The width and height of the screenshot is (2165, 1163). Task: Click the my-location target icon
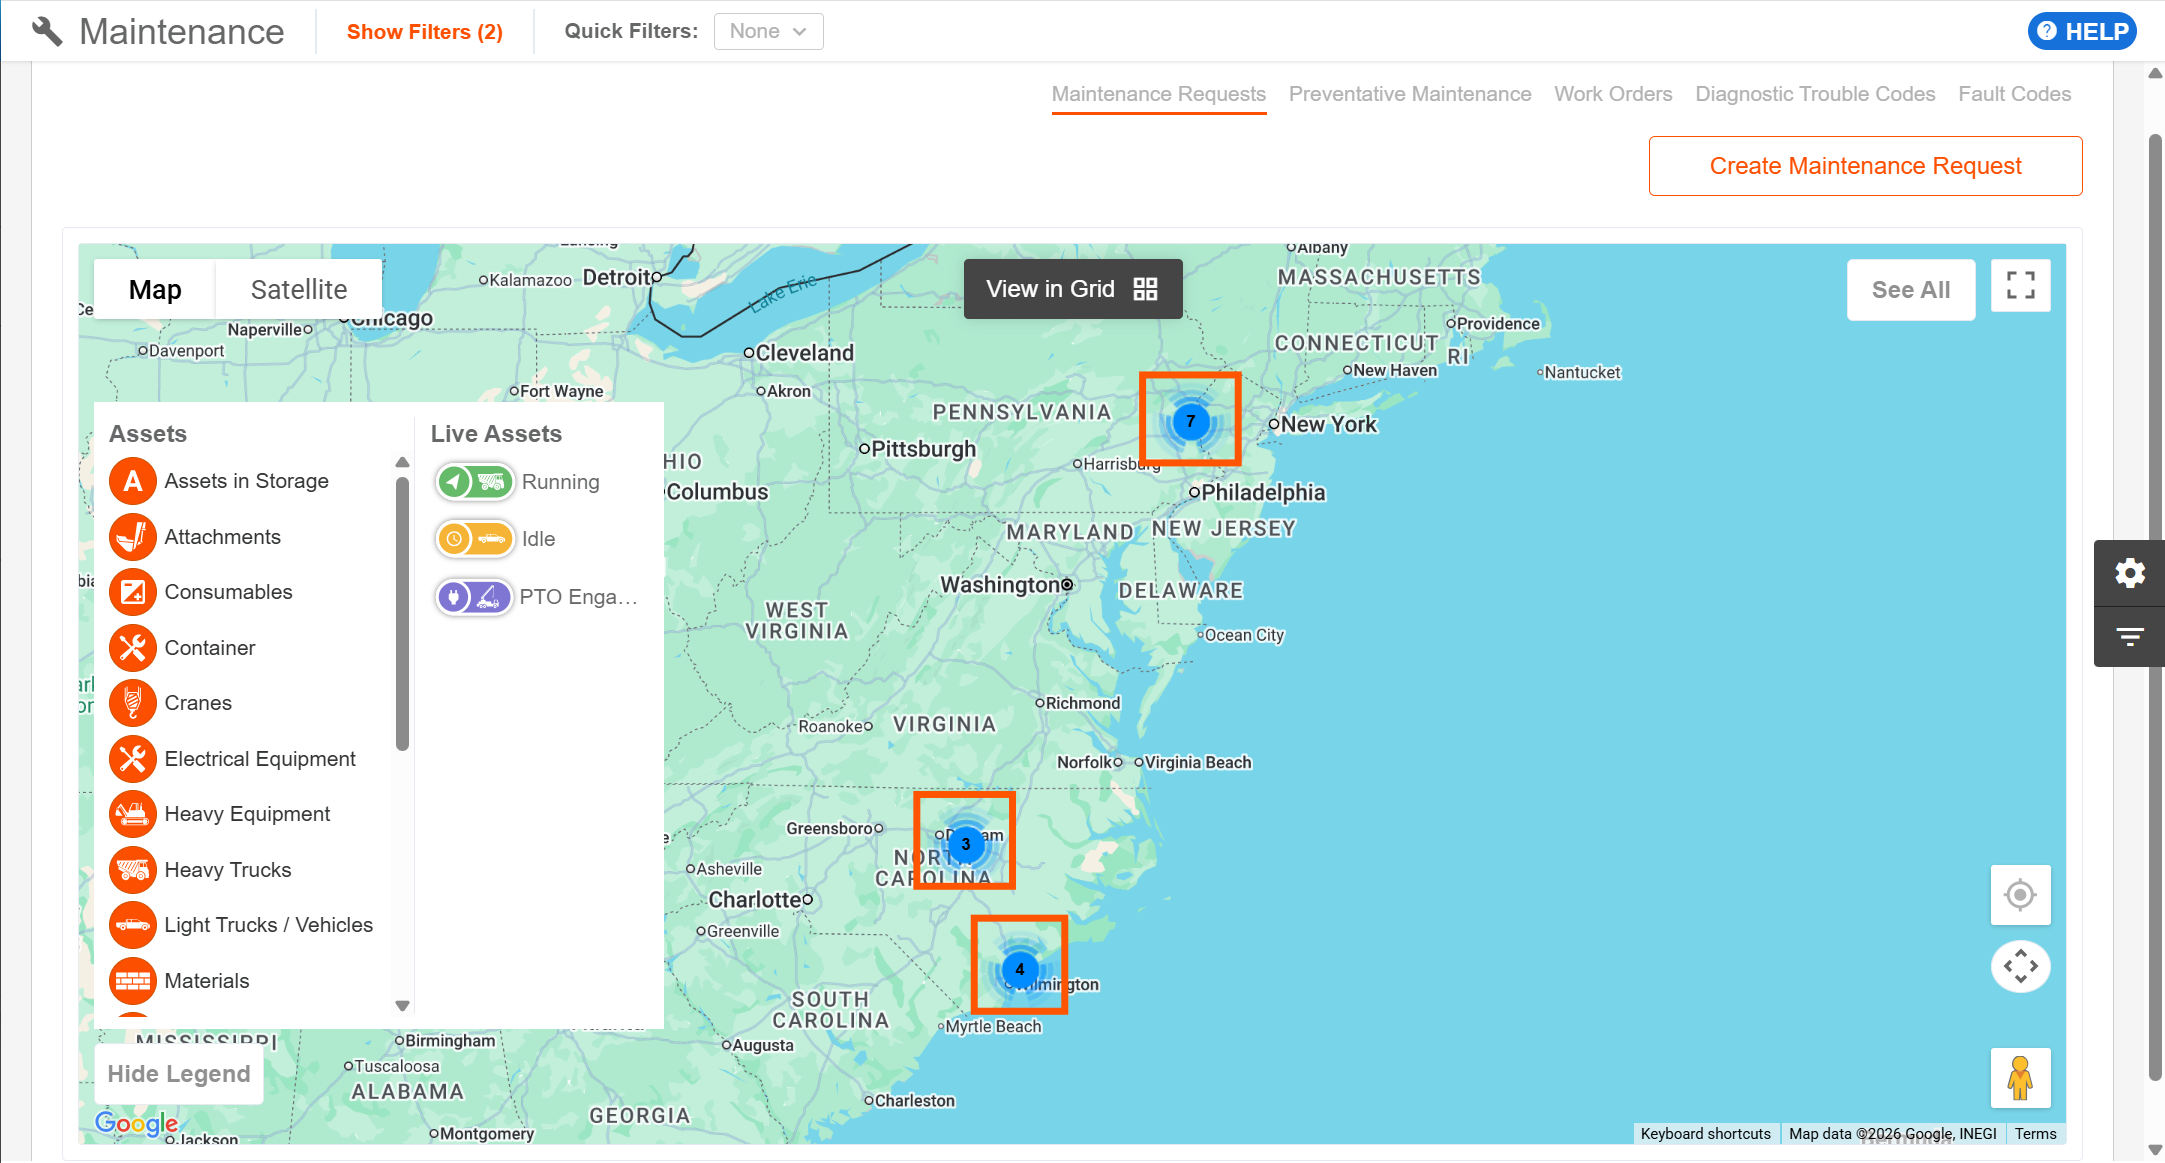[x=2020, y=895]
